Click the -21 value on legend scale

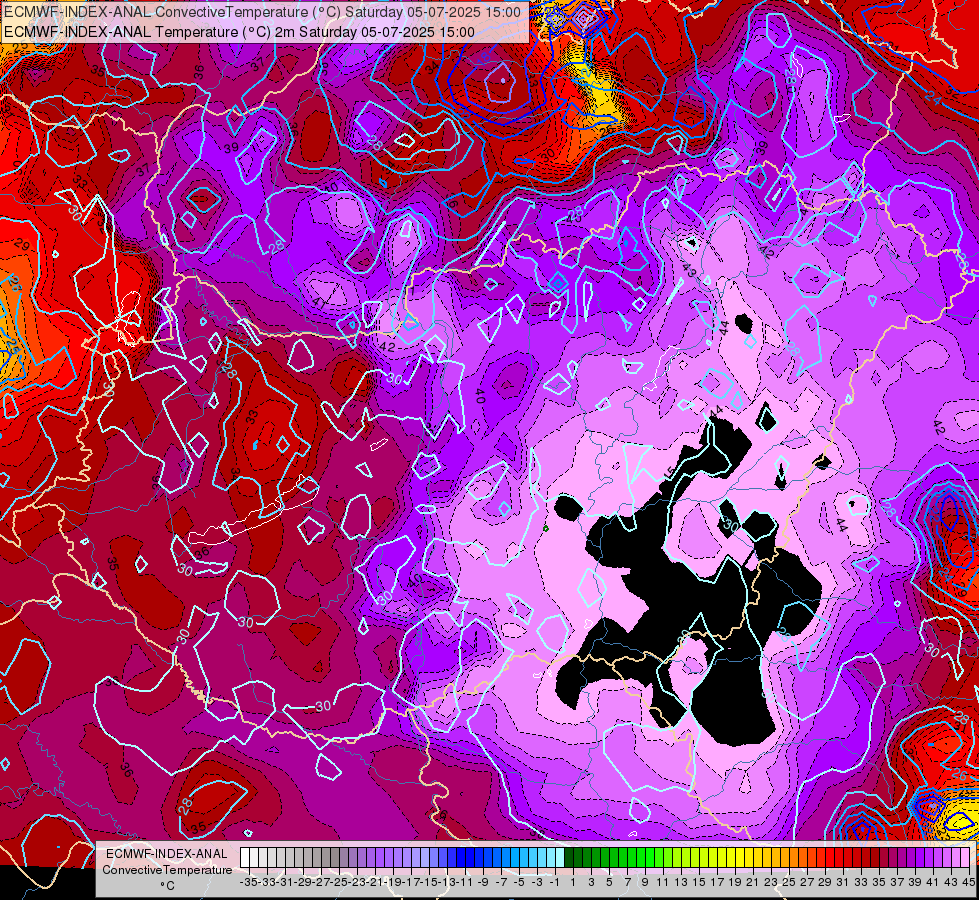pyautogui.click(x=376, y=882)
